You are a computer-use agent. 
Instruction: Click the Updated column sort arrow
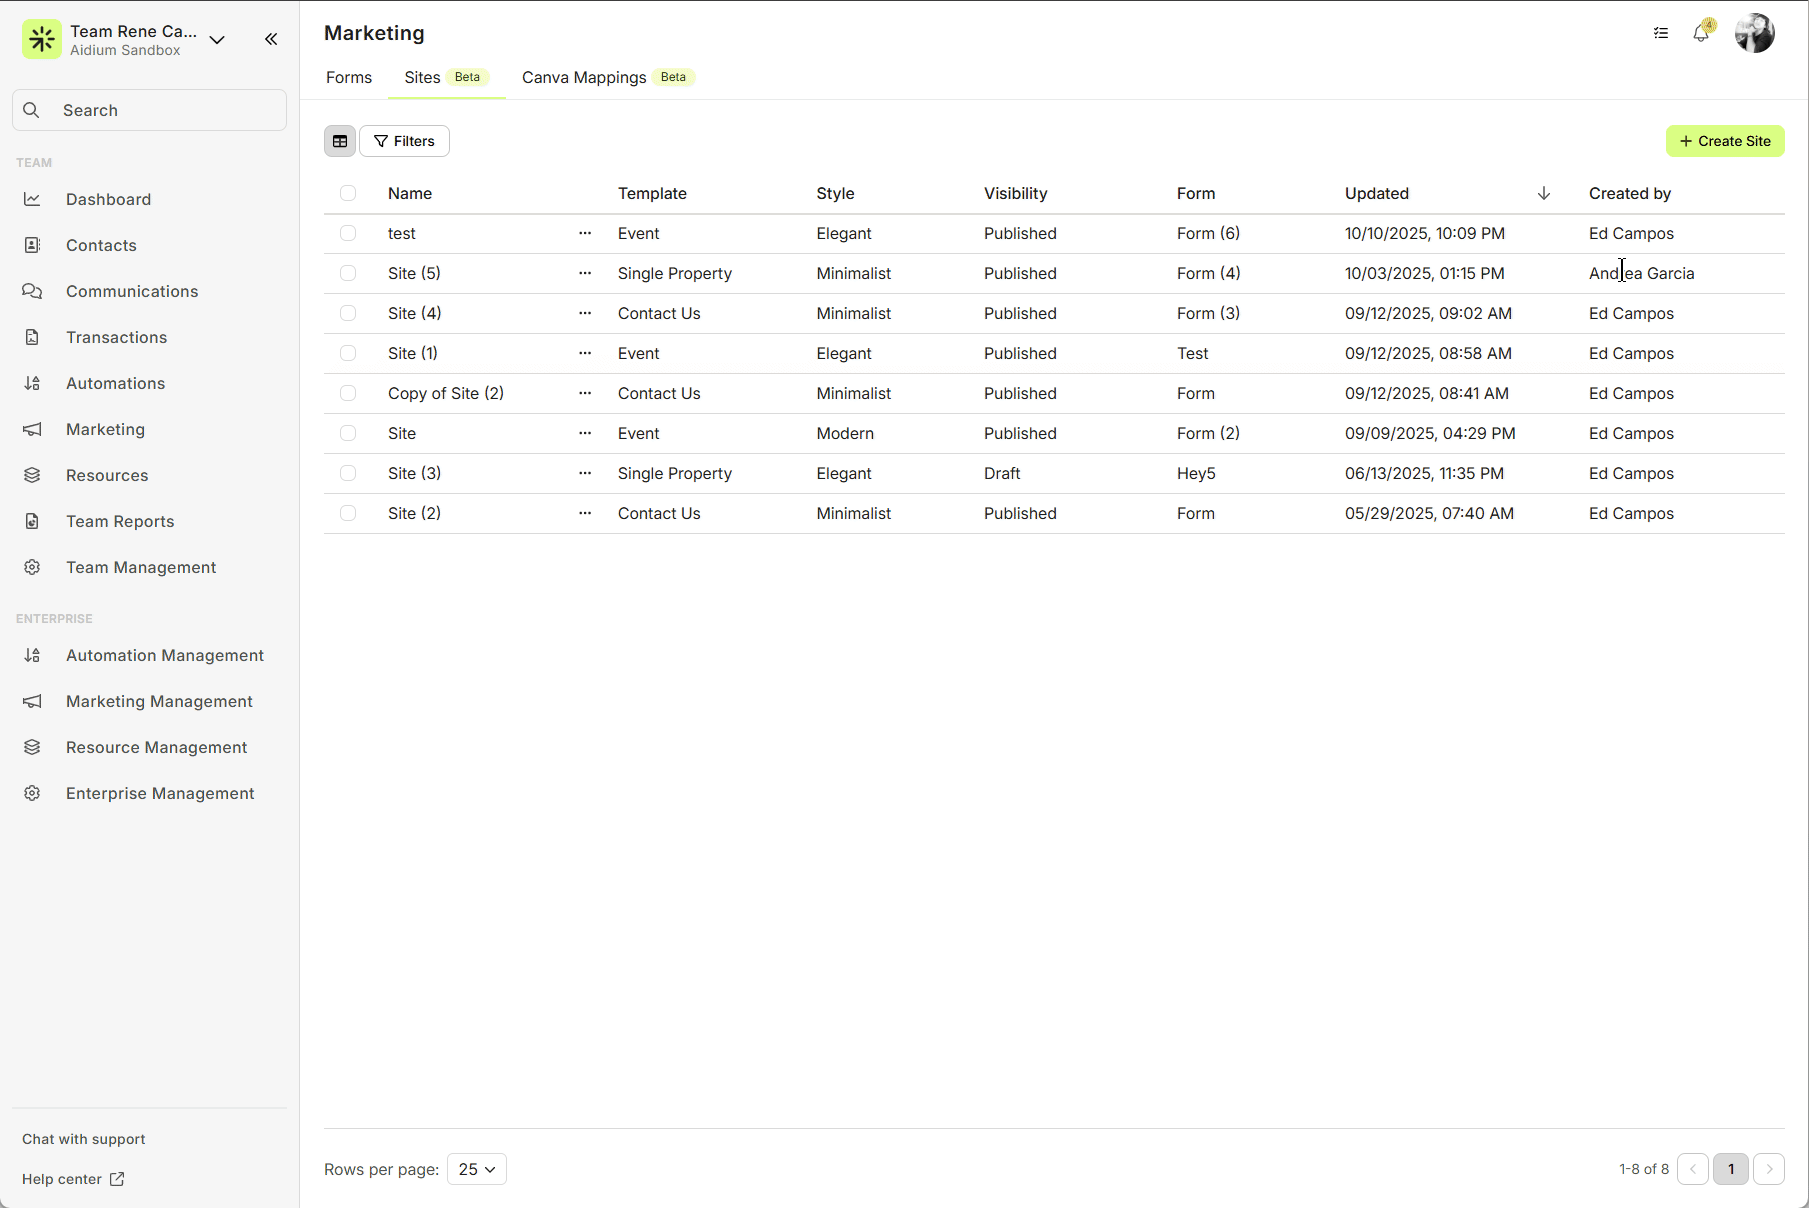tap(1543, 193)
